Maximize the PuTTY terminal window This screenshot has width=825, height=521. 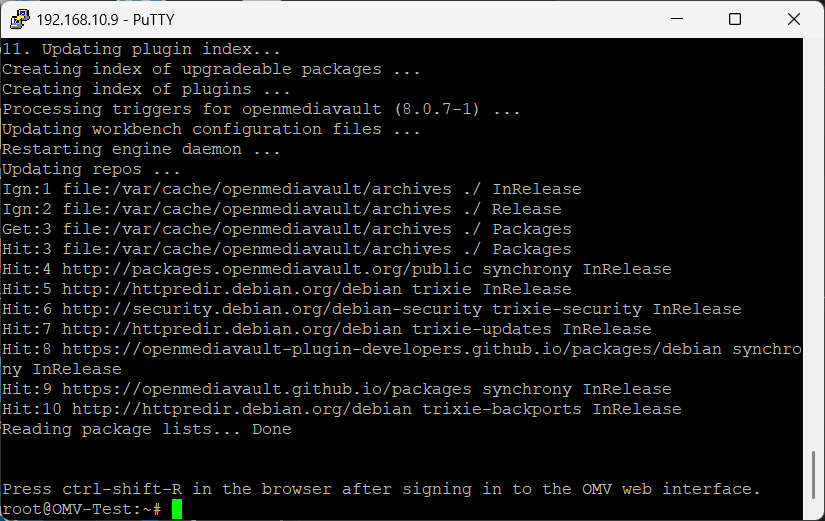coord(735,19)
